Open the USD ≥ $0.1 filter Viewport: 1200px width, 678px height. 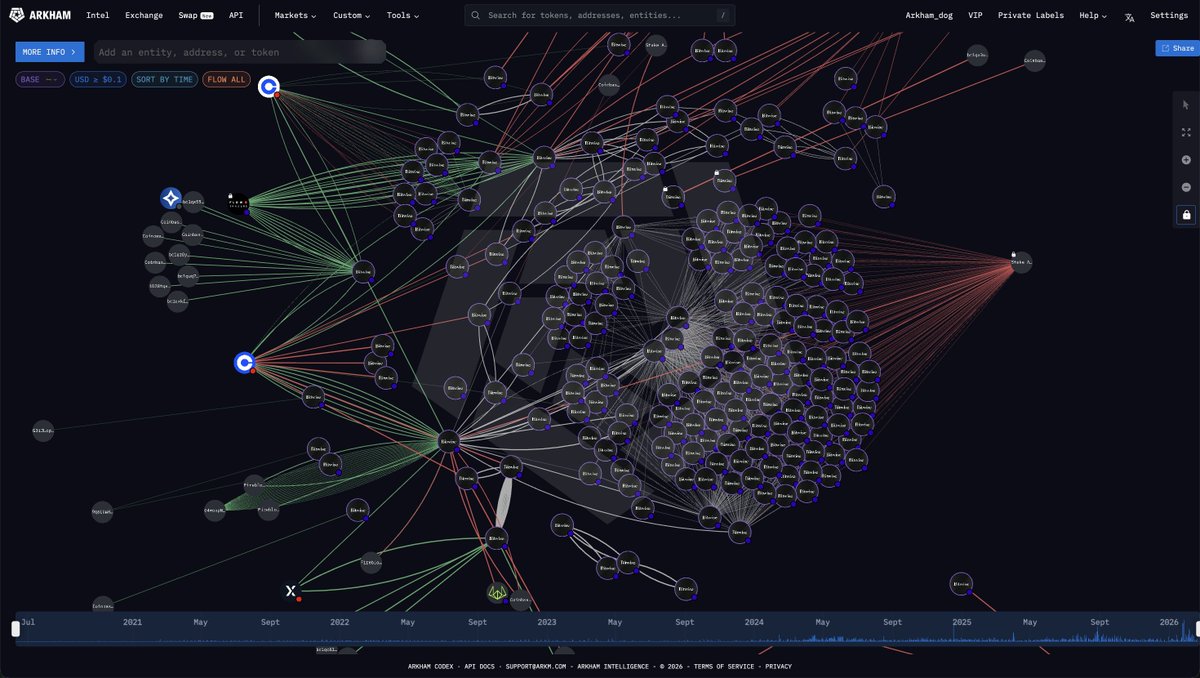(98, 79)
